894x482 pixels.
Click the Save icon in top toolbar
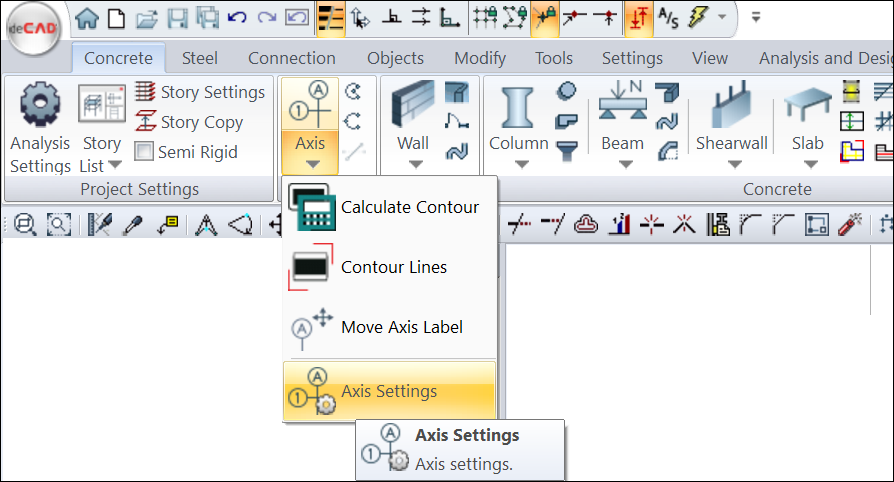click(177, 17)
